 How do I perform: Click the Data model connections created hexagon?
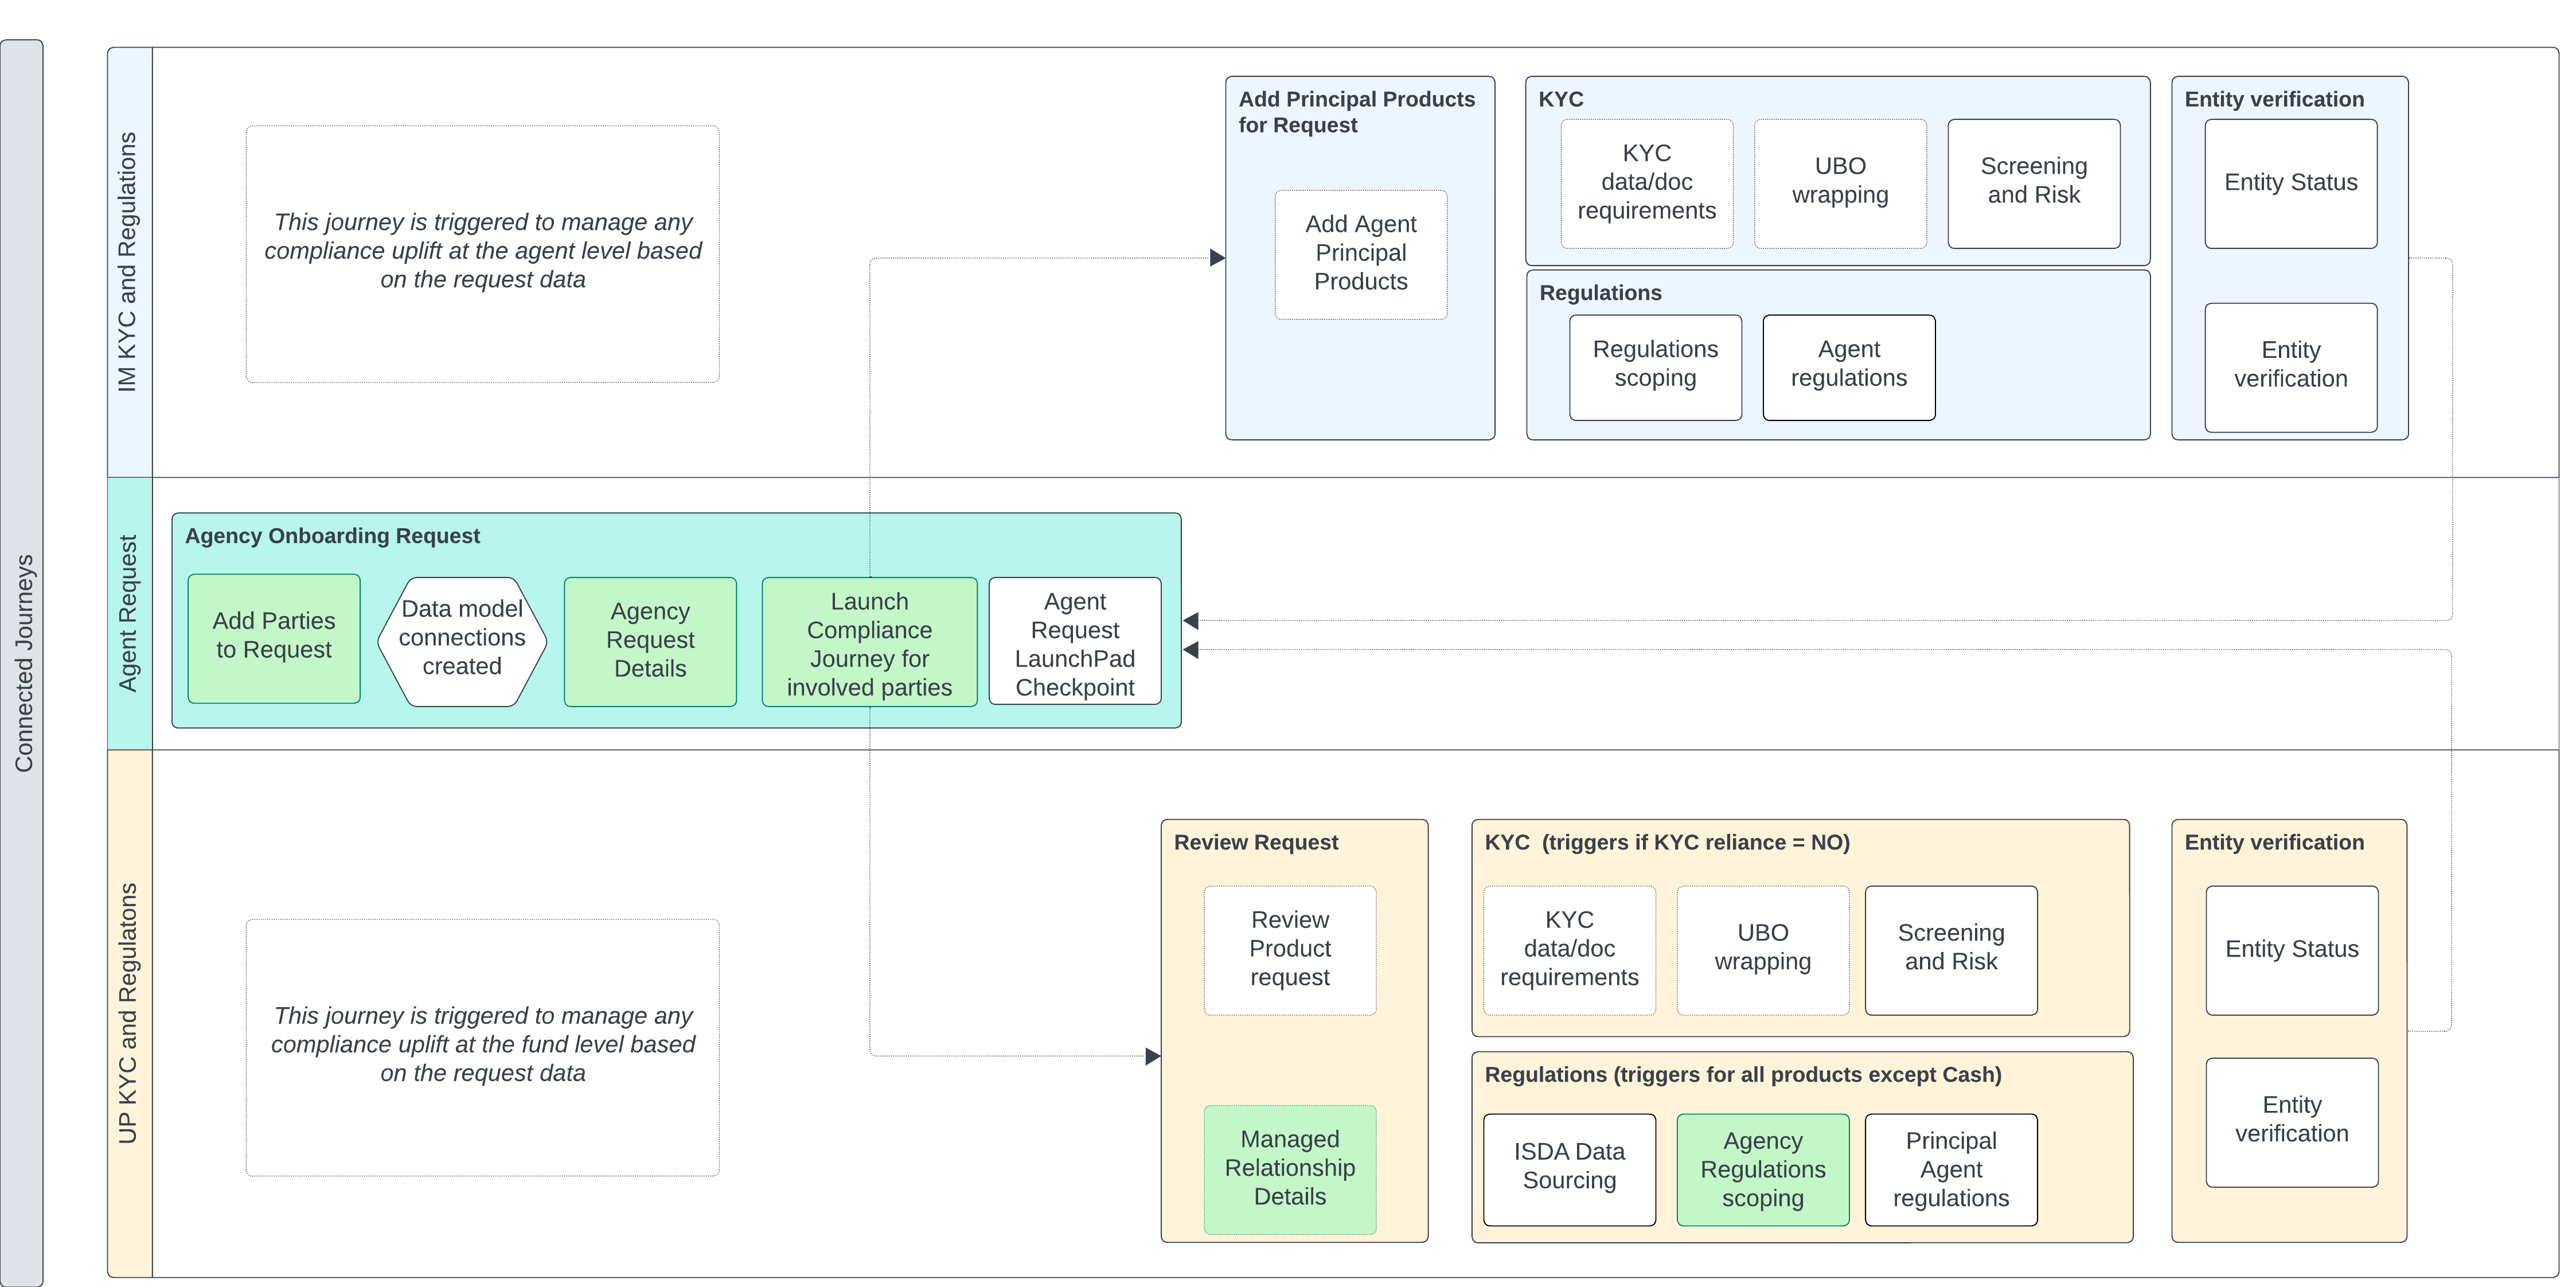tap(460, 637)
